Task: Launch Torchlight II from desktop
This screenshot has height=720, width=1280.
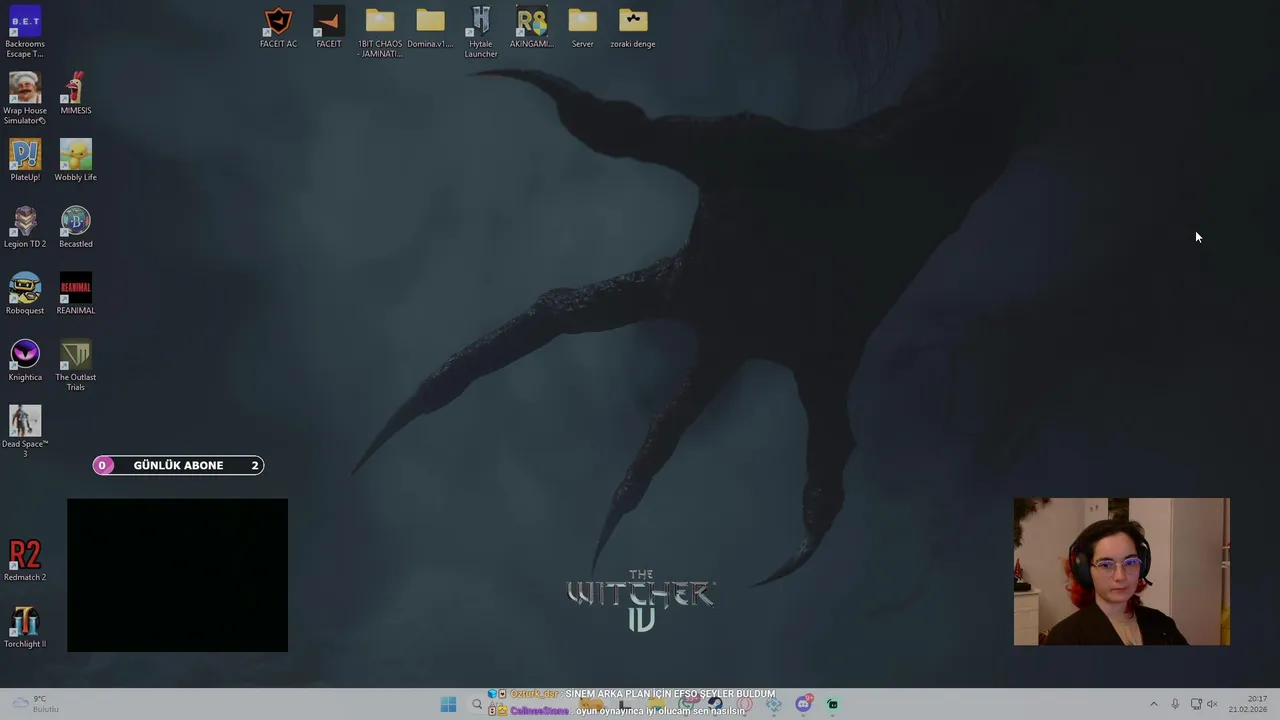Action: tap(25, 627)
